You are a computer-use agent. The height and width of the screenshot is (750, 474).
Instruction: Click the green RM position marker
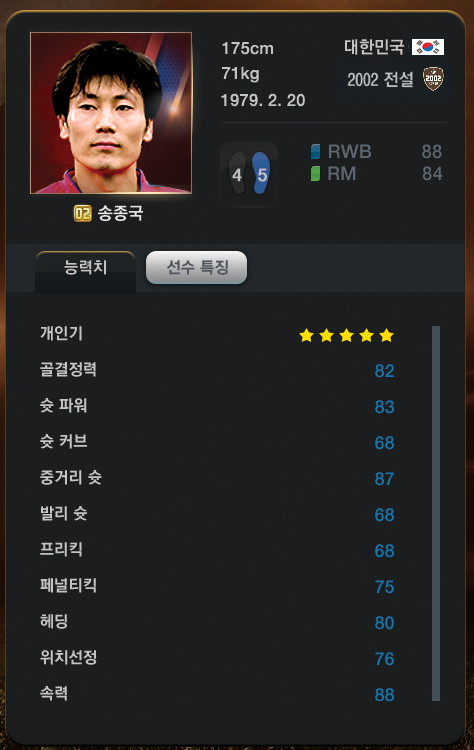click(315, 174)
